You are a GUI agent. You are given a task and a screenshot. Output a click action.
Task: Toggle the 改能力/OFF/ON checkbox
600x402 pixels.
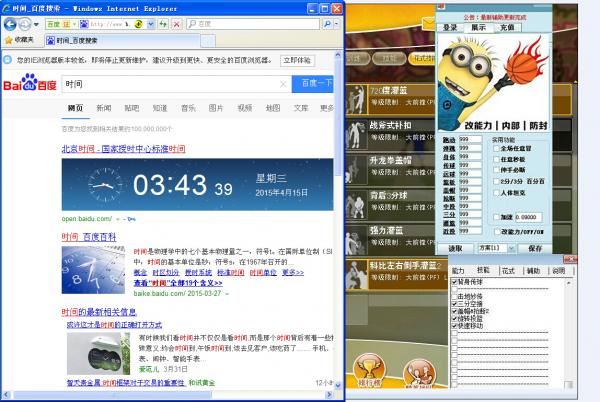pos(496,231)
